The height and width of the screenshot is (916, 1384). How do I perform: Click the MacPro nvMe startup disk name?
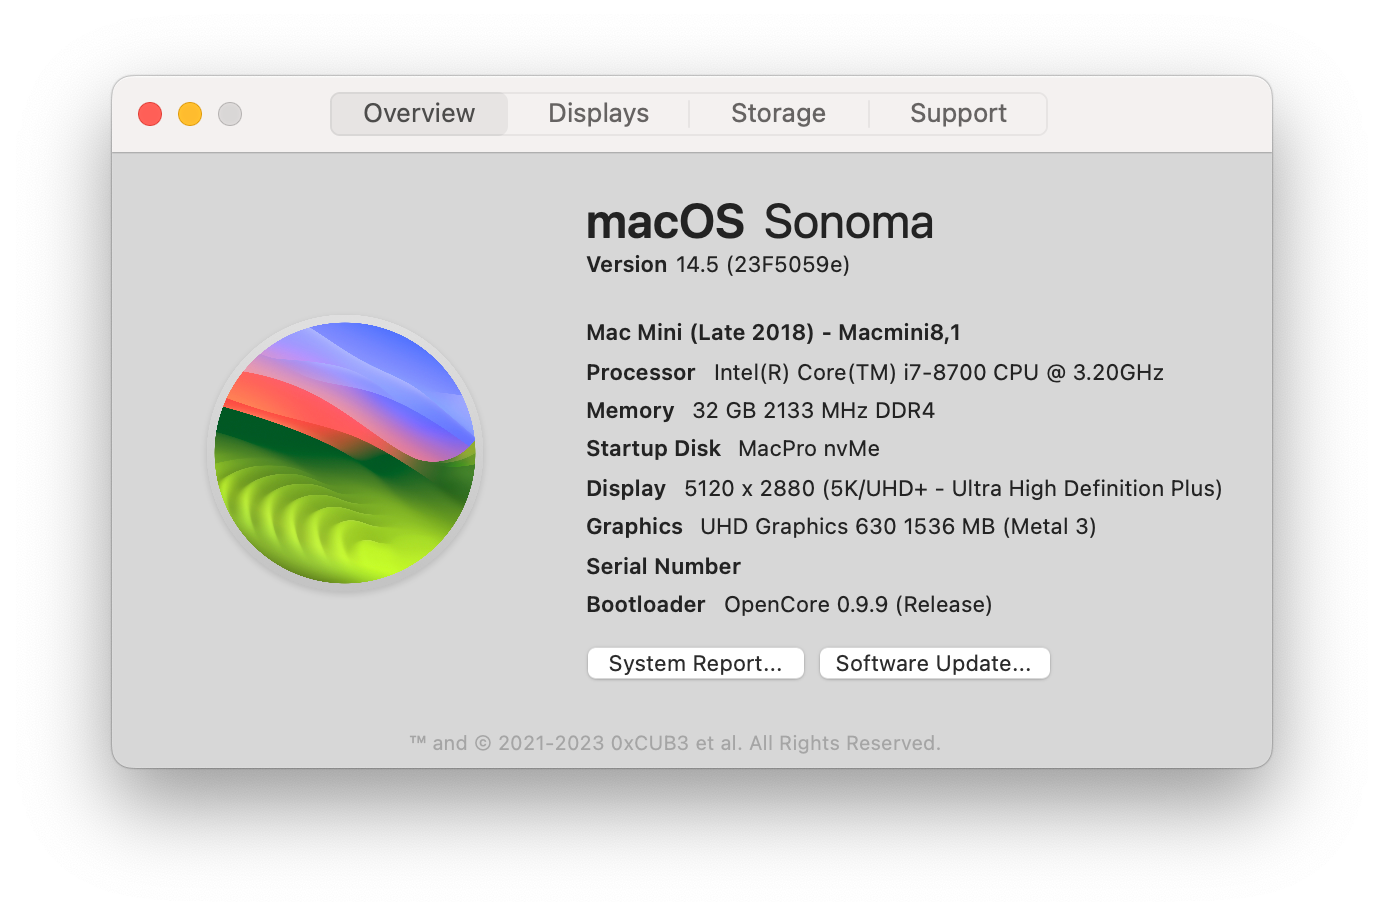click(809, 449)
